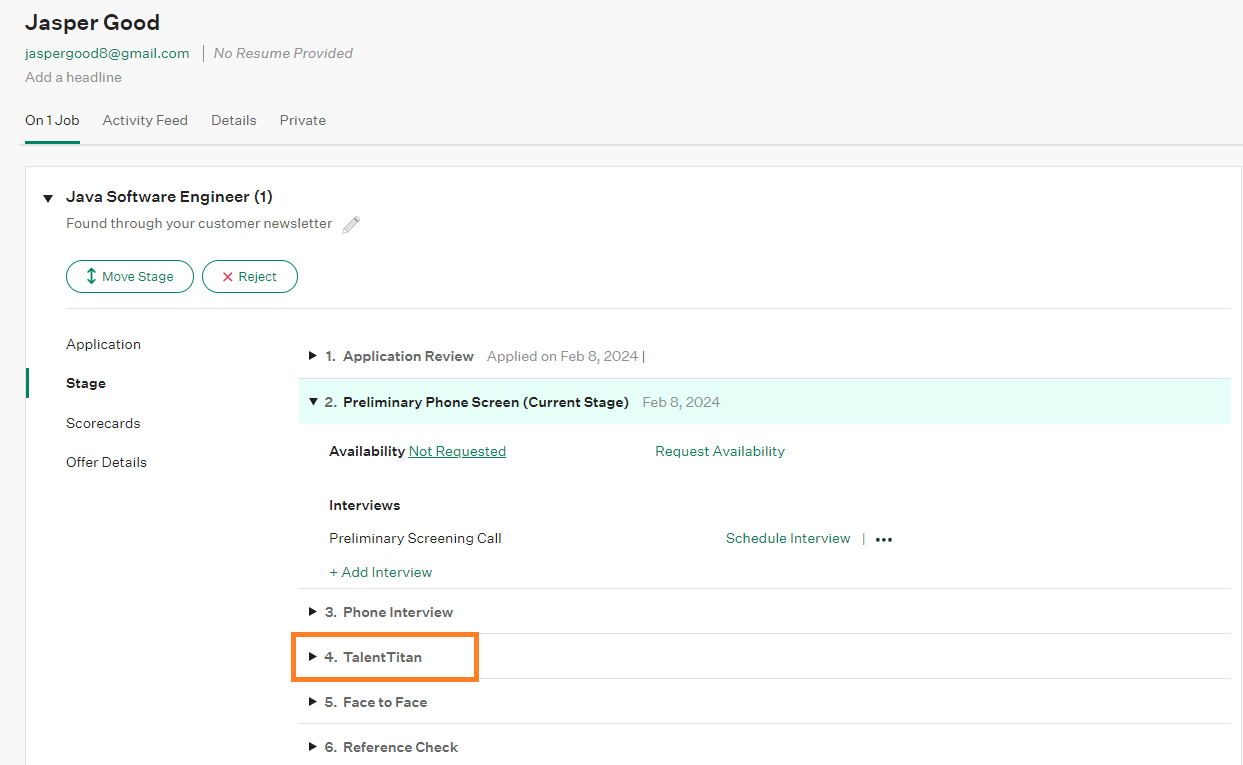Click the Not Requested availability link
This screenshot has width=1243, height=765.
tap(457, 451)
